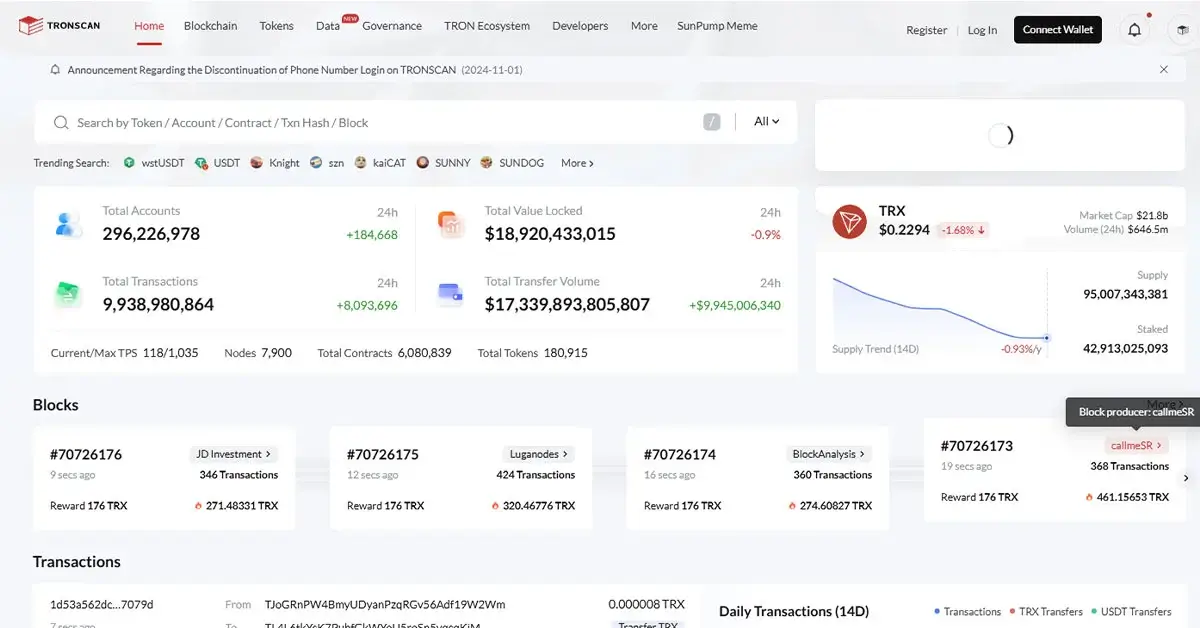Open the Tokens menu
The width and height of the screenshot is (1200, 628).
click(x=276, y=26)
